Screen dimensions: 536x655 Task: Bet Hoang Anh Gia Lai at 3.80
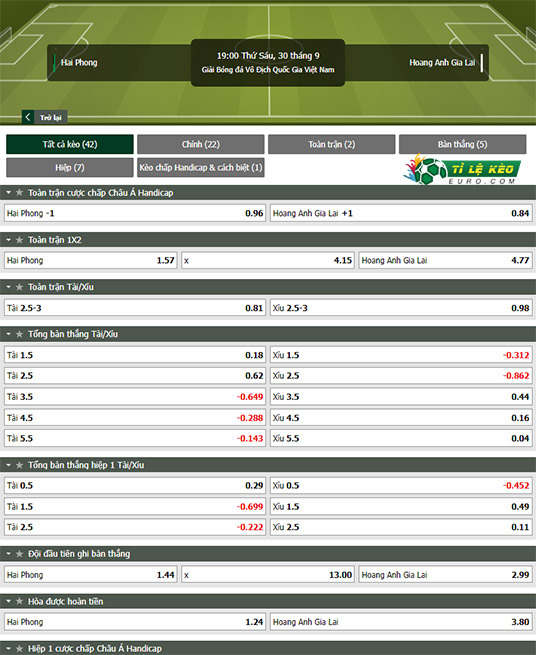tap(401, 622)
